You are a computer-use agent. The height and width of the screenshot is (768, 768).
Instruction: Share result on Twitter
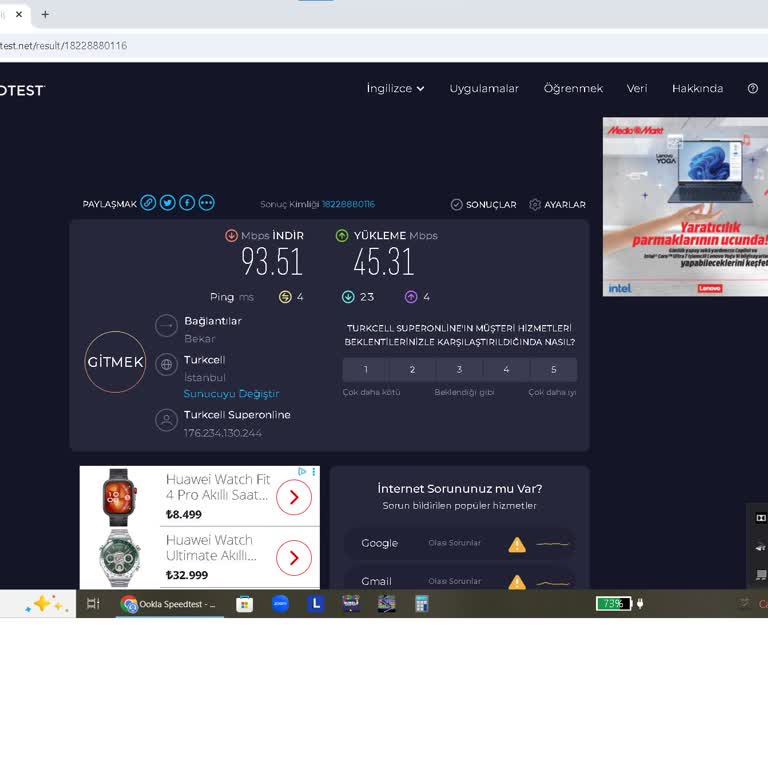(x=168, y=203)
